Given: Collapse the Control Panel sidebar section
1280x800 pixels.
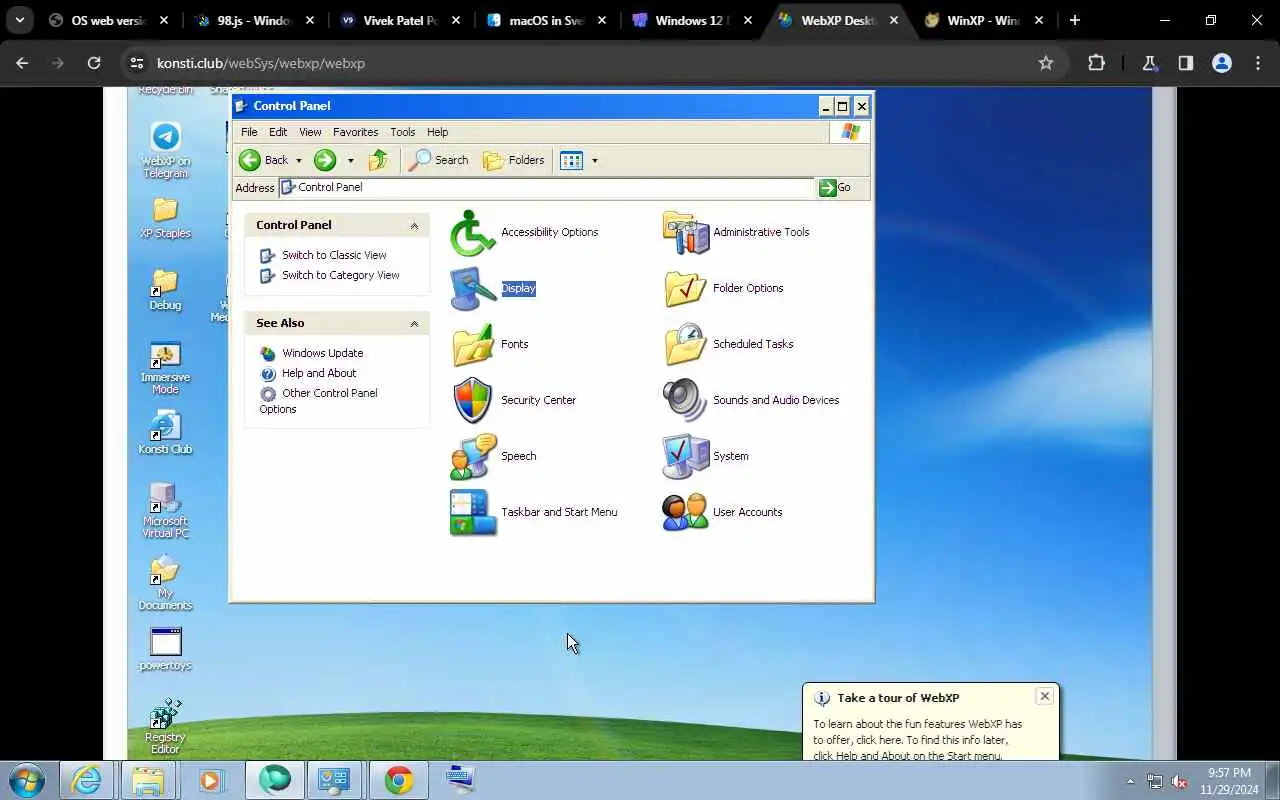Looking at the screenshot, I should click(x=414, y=226).
